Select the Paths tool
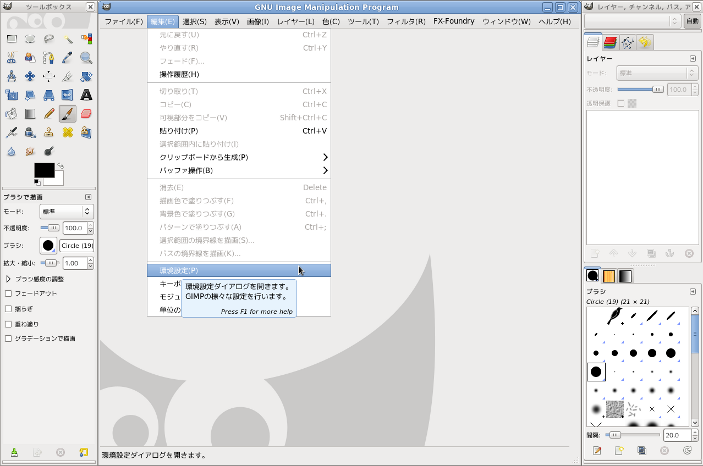Image resolution: width=703 pixels, height=466 pixels. pos(49,58)
